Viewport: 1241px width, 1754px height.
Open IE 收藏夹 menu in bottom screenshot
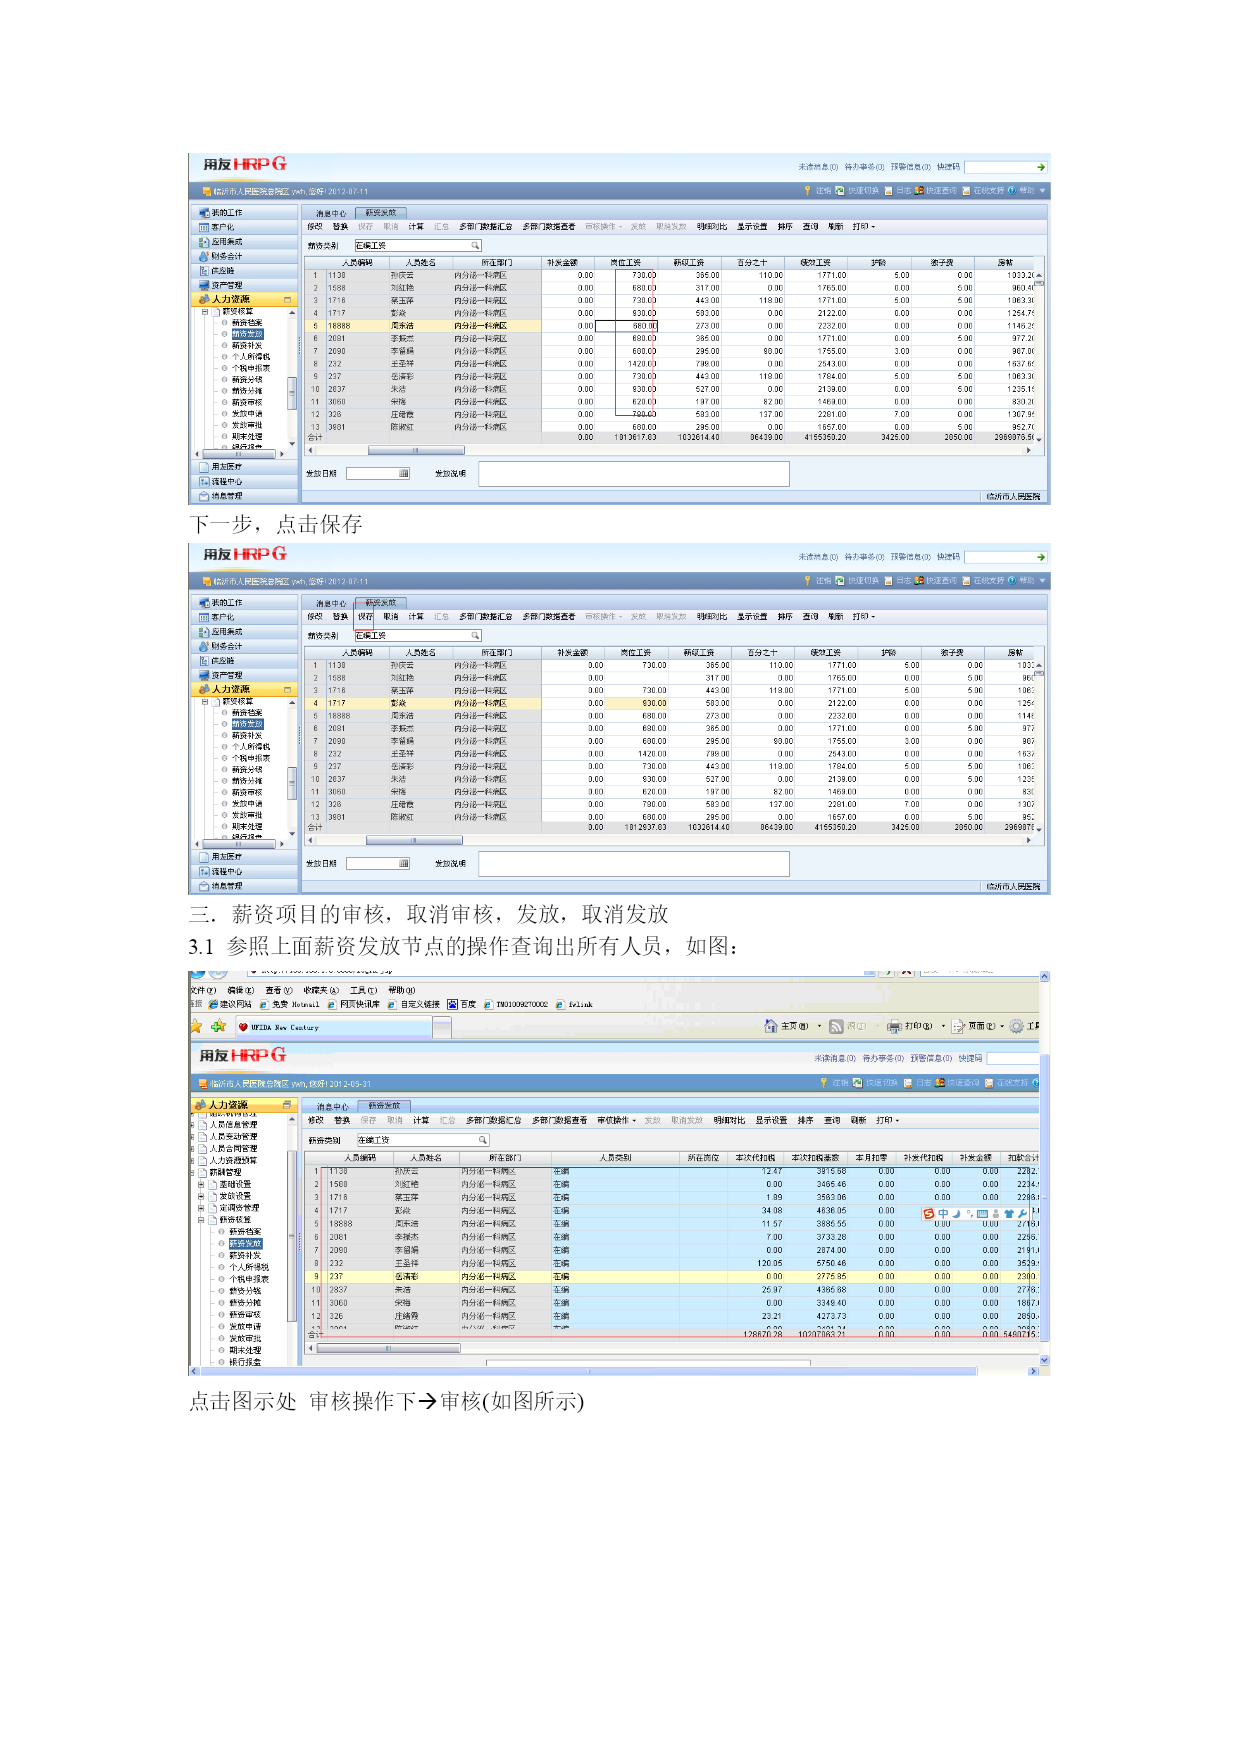(321, 990)
